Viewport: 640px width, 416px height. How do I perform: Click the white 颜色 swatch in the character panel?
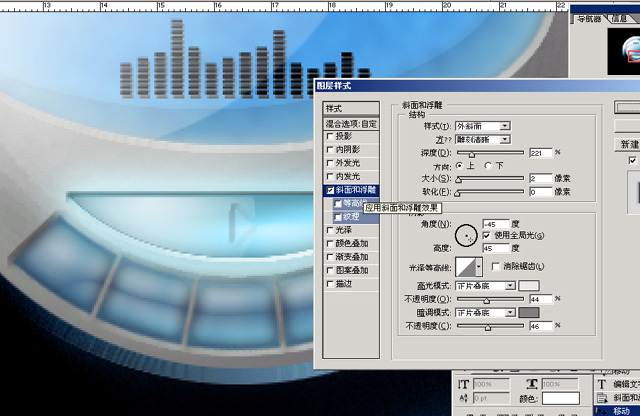(x=561, y=398)
